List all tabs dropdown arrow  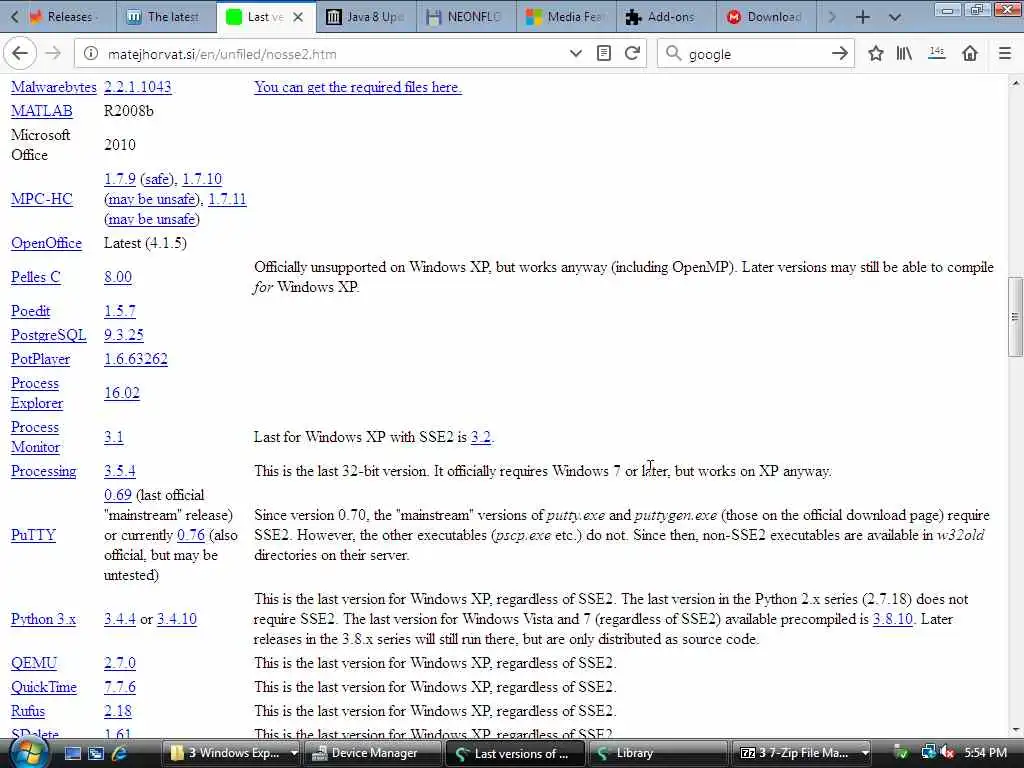click(895, 18)
